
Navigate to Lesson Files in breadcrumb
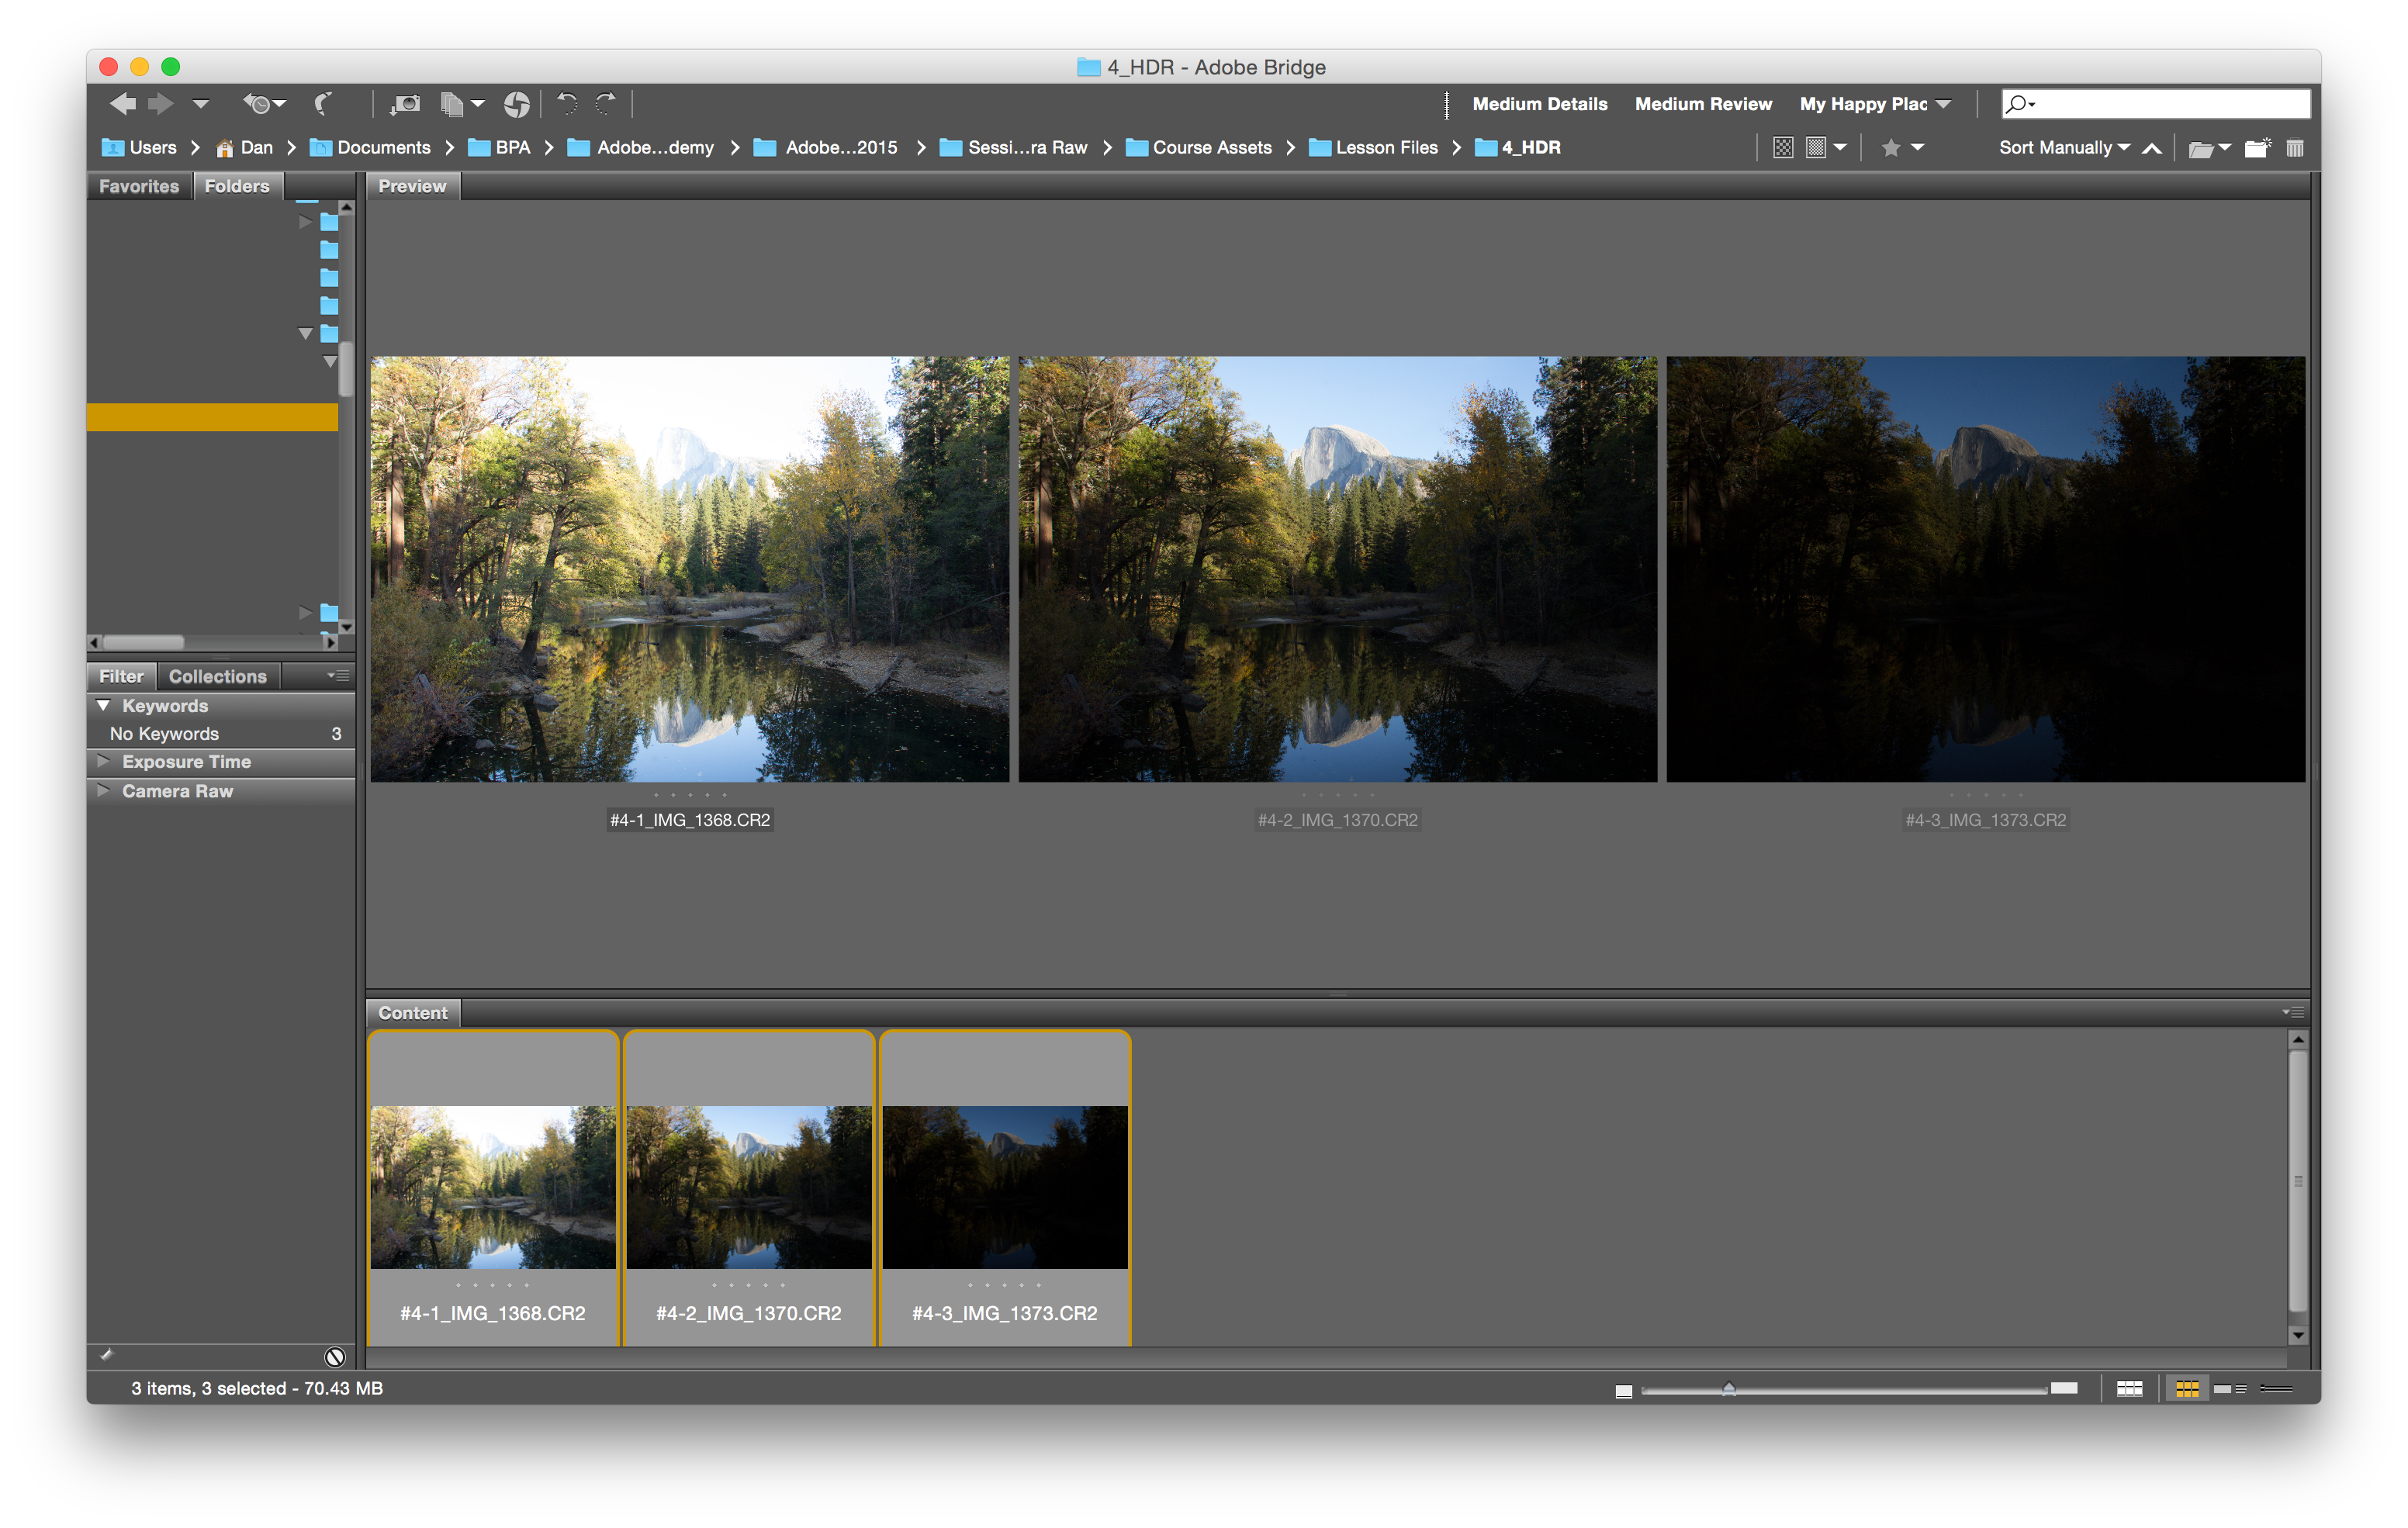[x=1385, y=148]
